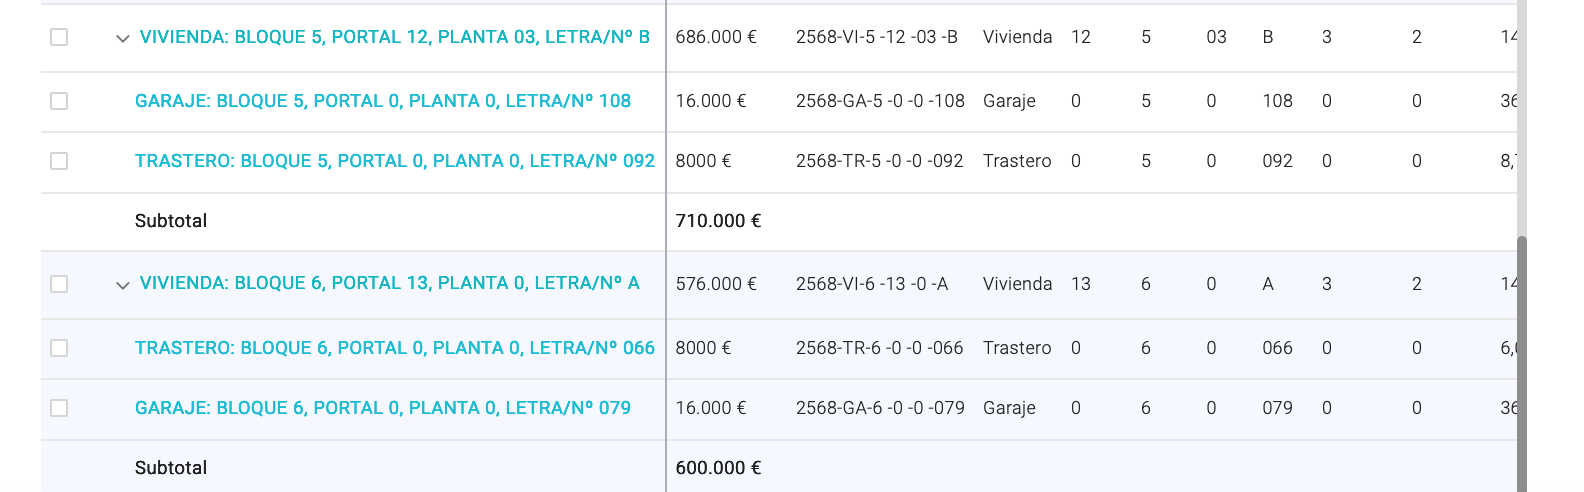
Task: Select the 686.000 € price cell
Action: coord(716,37)
